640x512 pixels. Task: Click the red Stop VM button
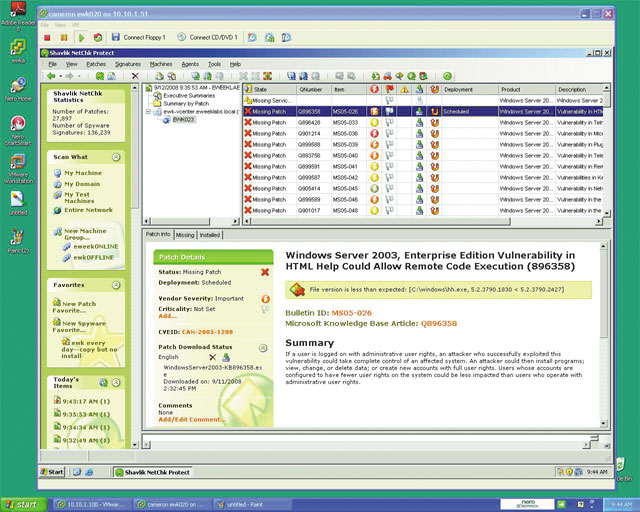coord(47,38)
